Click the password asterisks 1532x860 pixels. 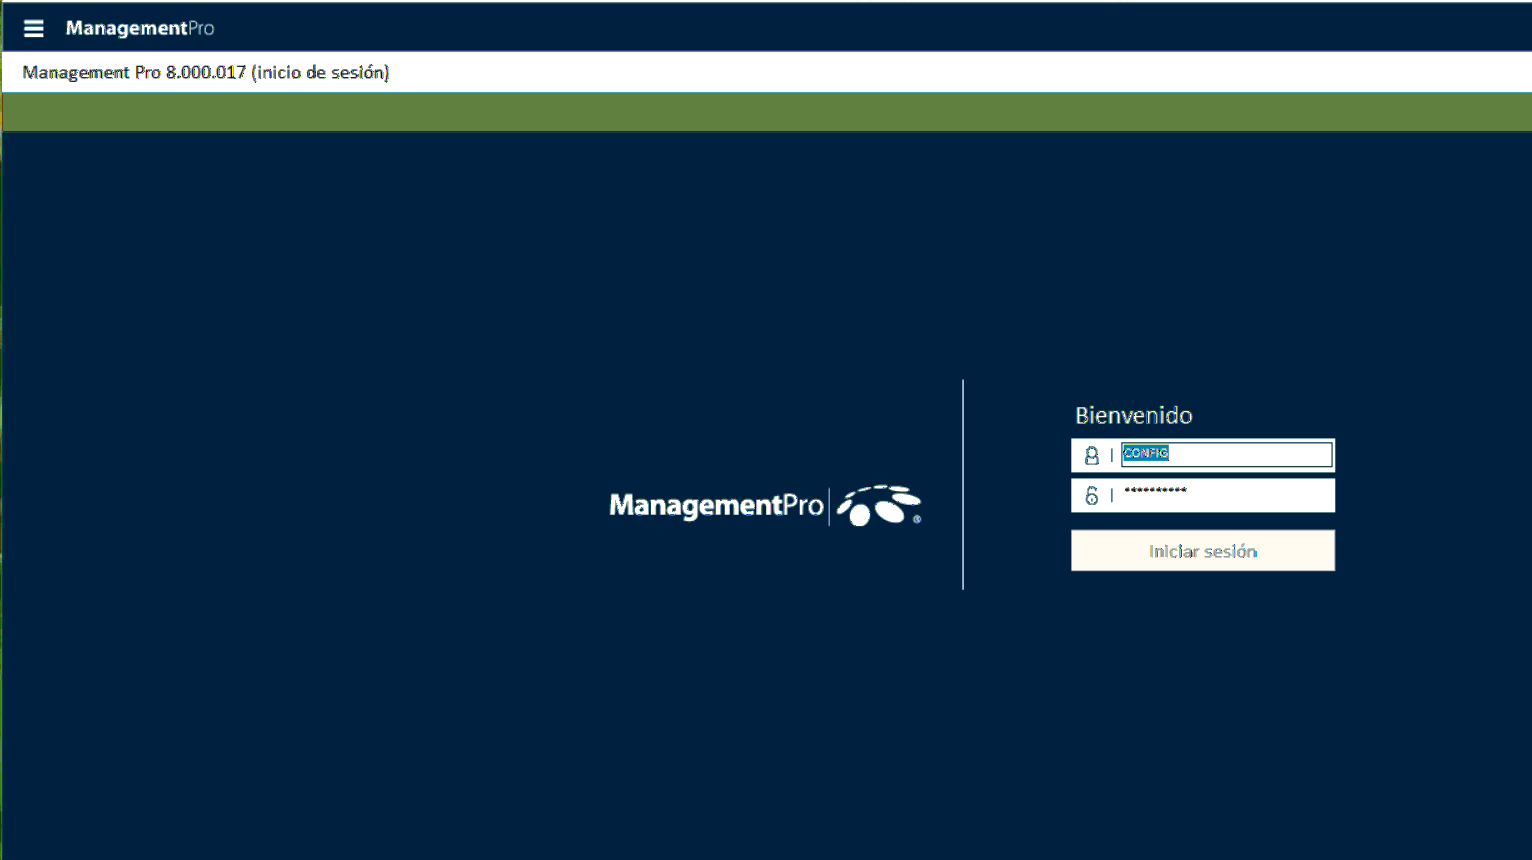[x=1155, y=491]
